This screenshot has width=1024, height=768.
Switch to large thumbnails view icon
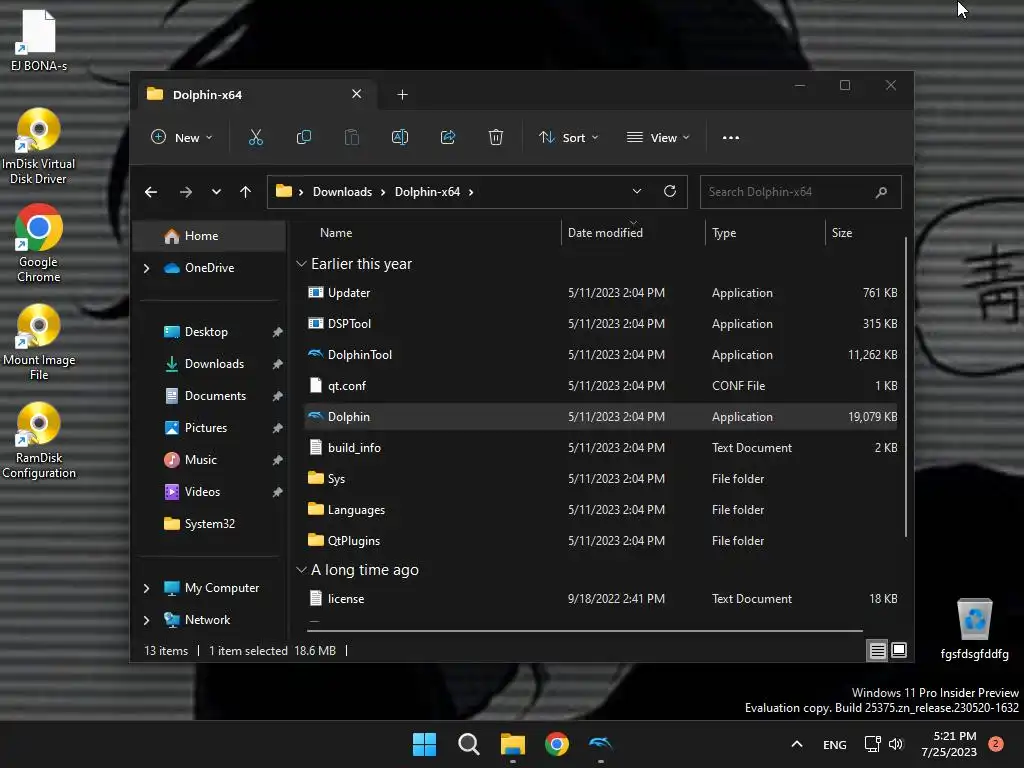899,650
